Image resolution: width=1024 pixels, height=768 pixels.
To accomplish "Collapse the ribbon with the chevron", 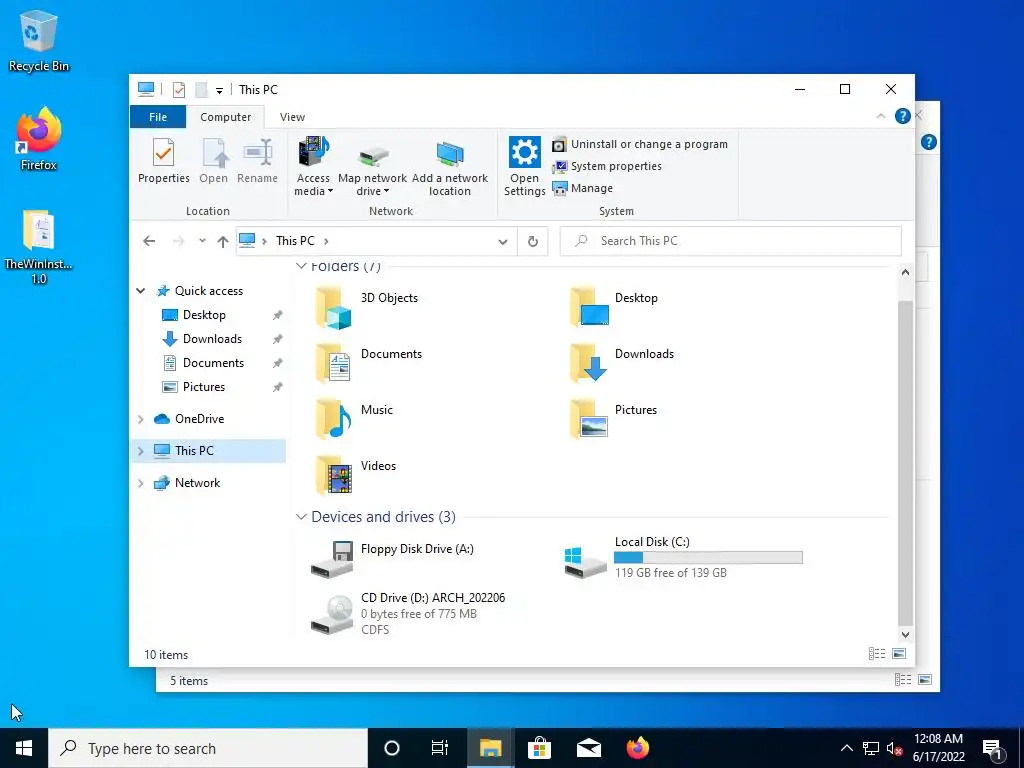I will coord(881,116).
